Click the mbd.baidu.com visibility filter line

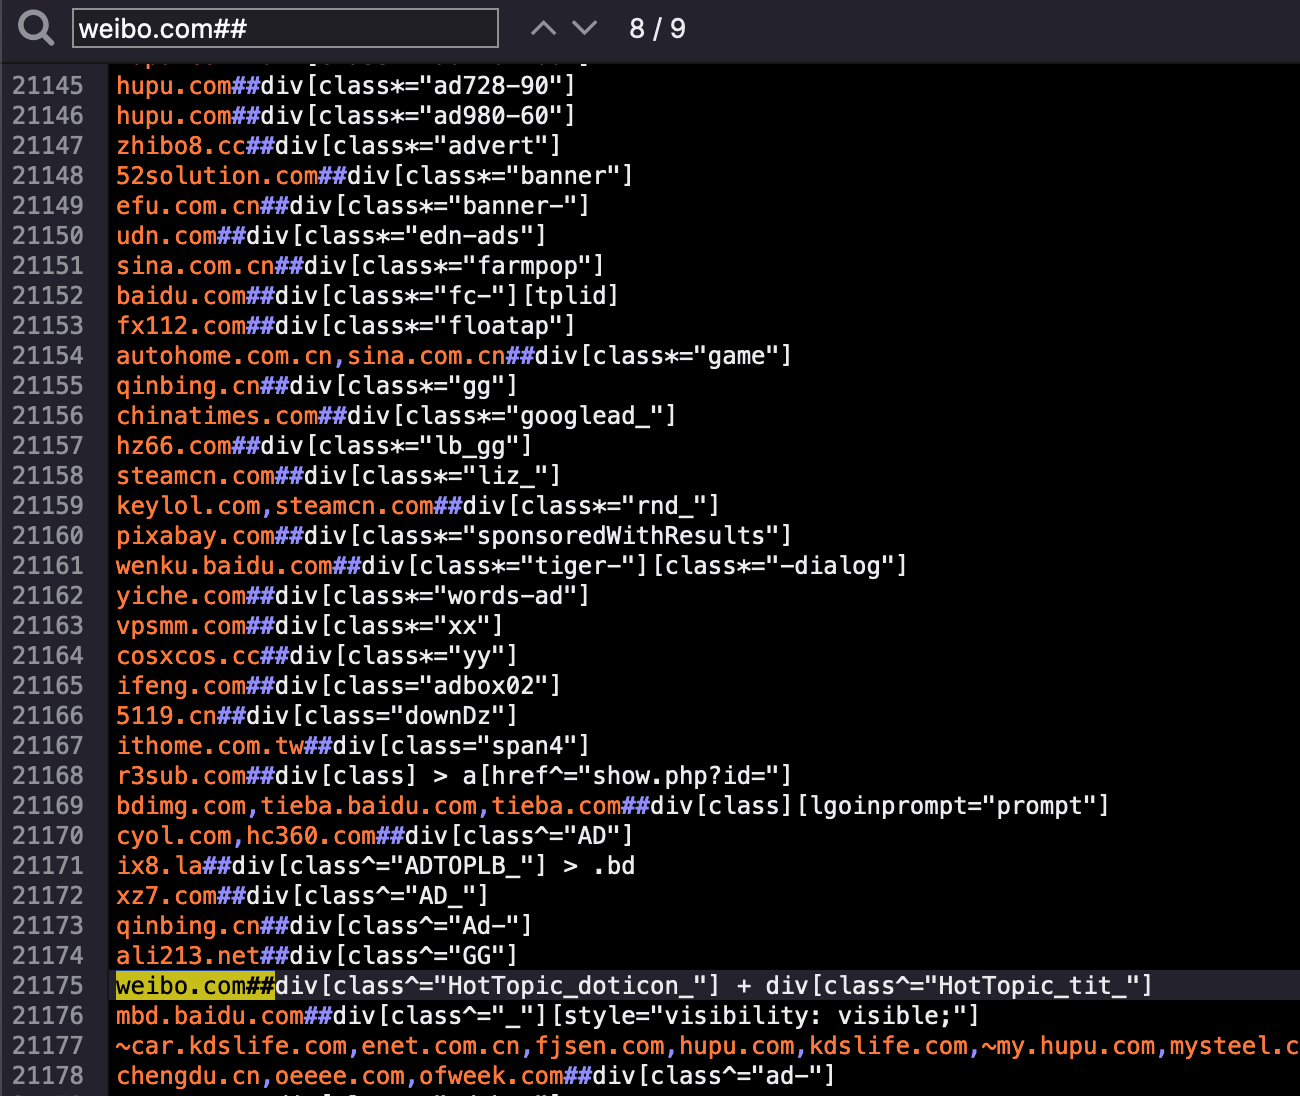pos(548,1015)
